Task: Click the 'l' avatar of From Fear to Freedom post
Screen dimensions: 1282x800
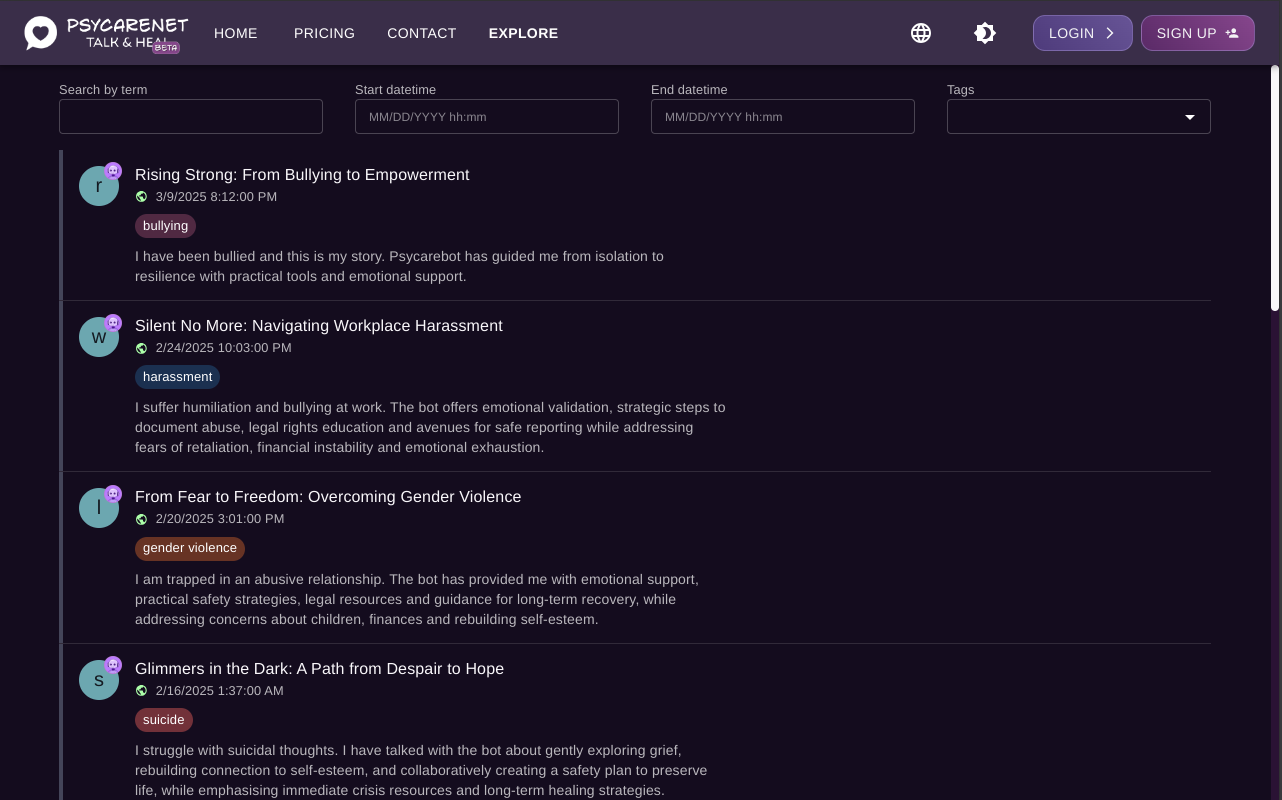Action: (x=99, y=508)
